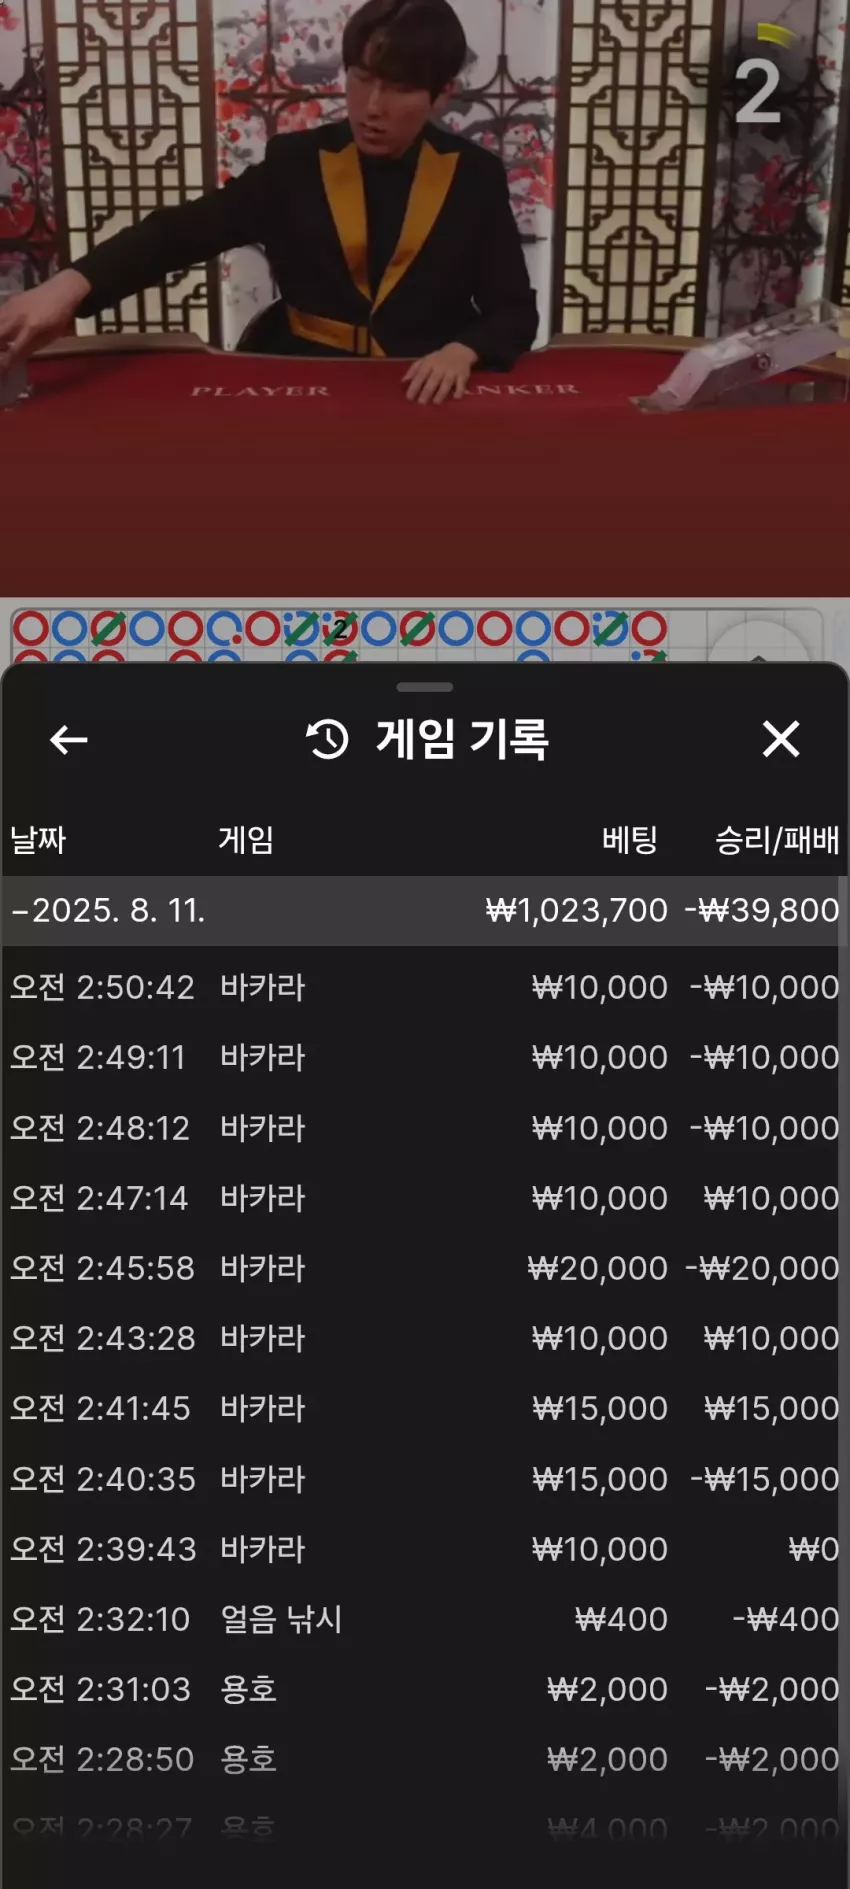Tap the total loss -₩39,800 value
Image resolution: width=850 pixels, height=1889 pixels.
click(762, 910)
